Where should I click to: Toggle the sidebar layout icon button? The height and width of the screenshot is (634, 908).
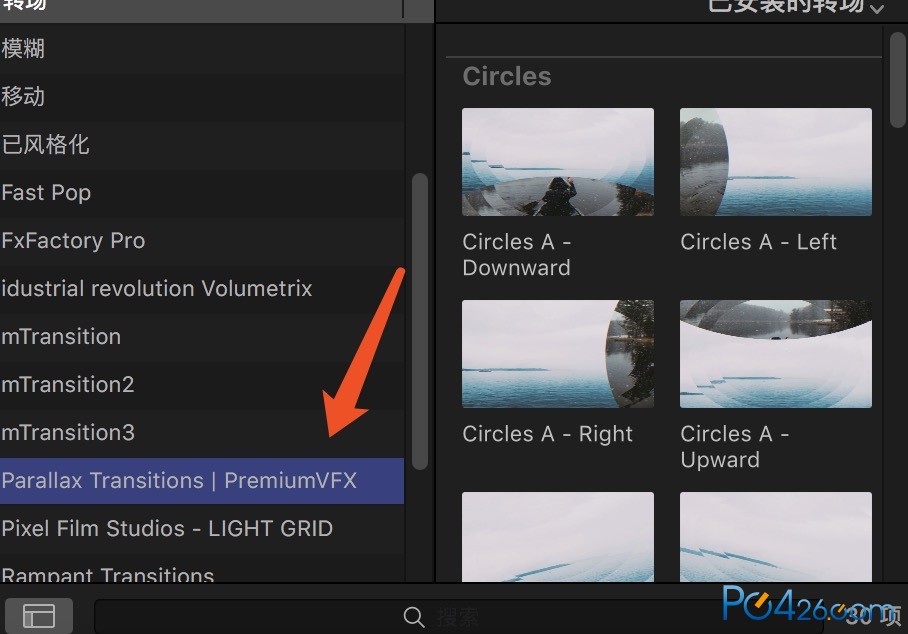coord(39,615)
